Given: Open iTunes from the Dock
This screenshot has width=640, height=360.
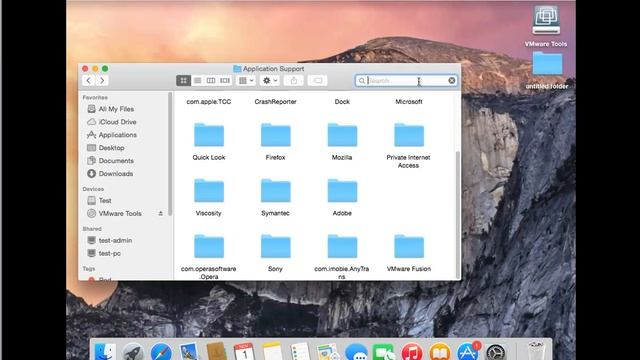Looking at the screenshot, I should 412,351.
